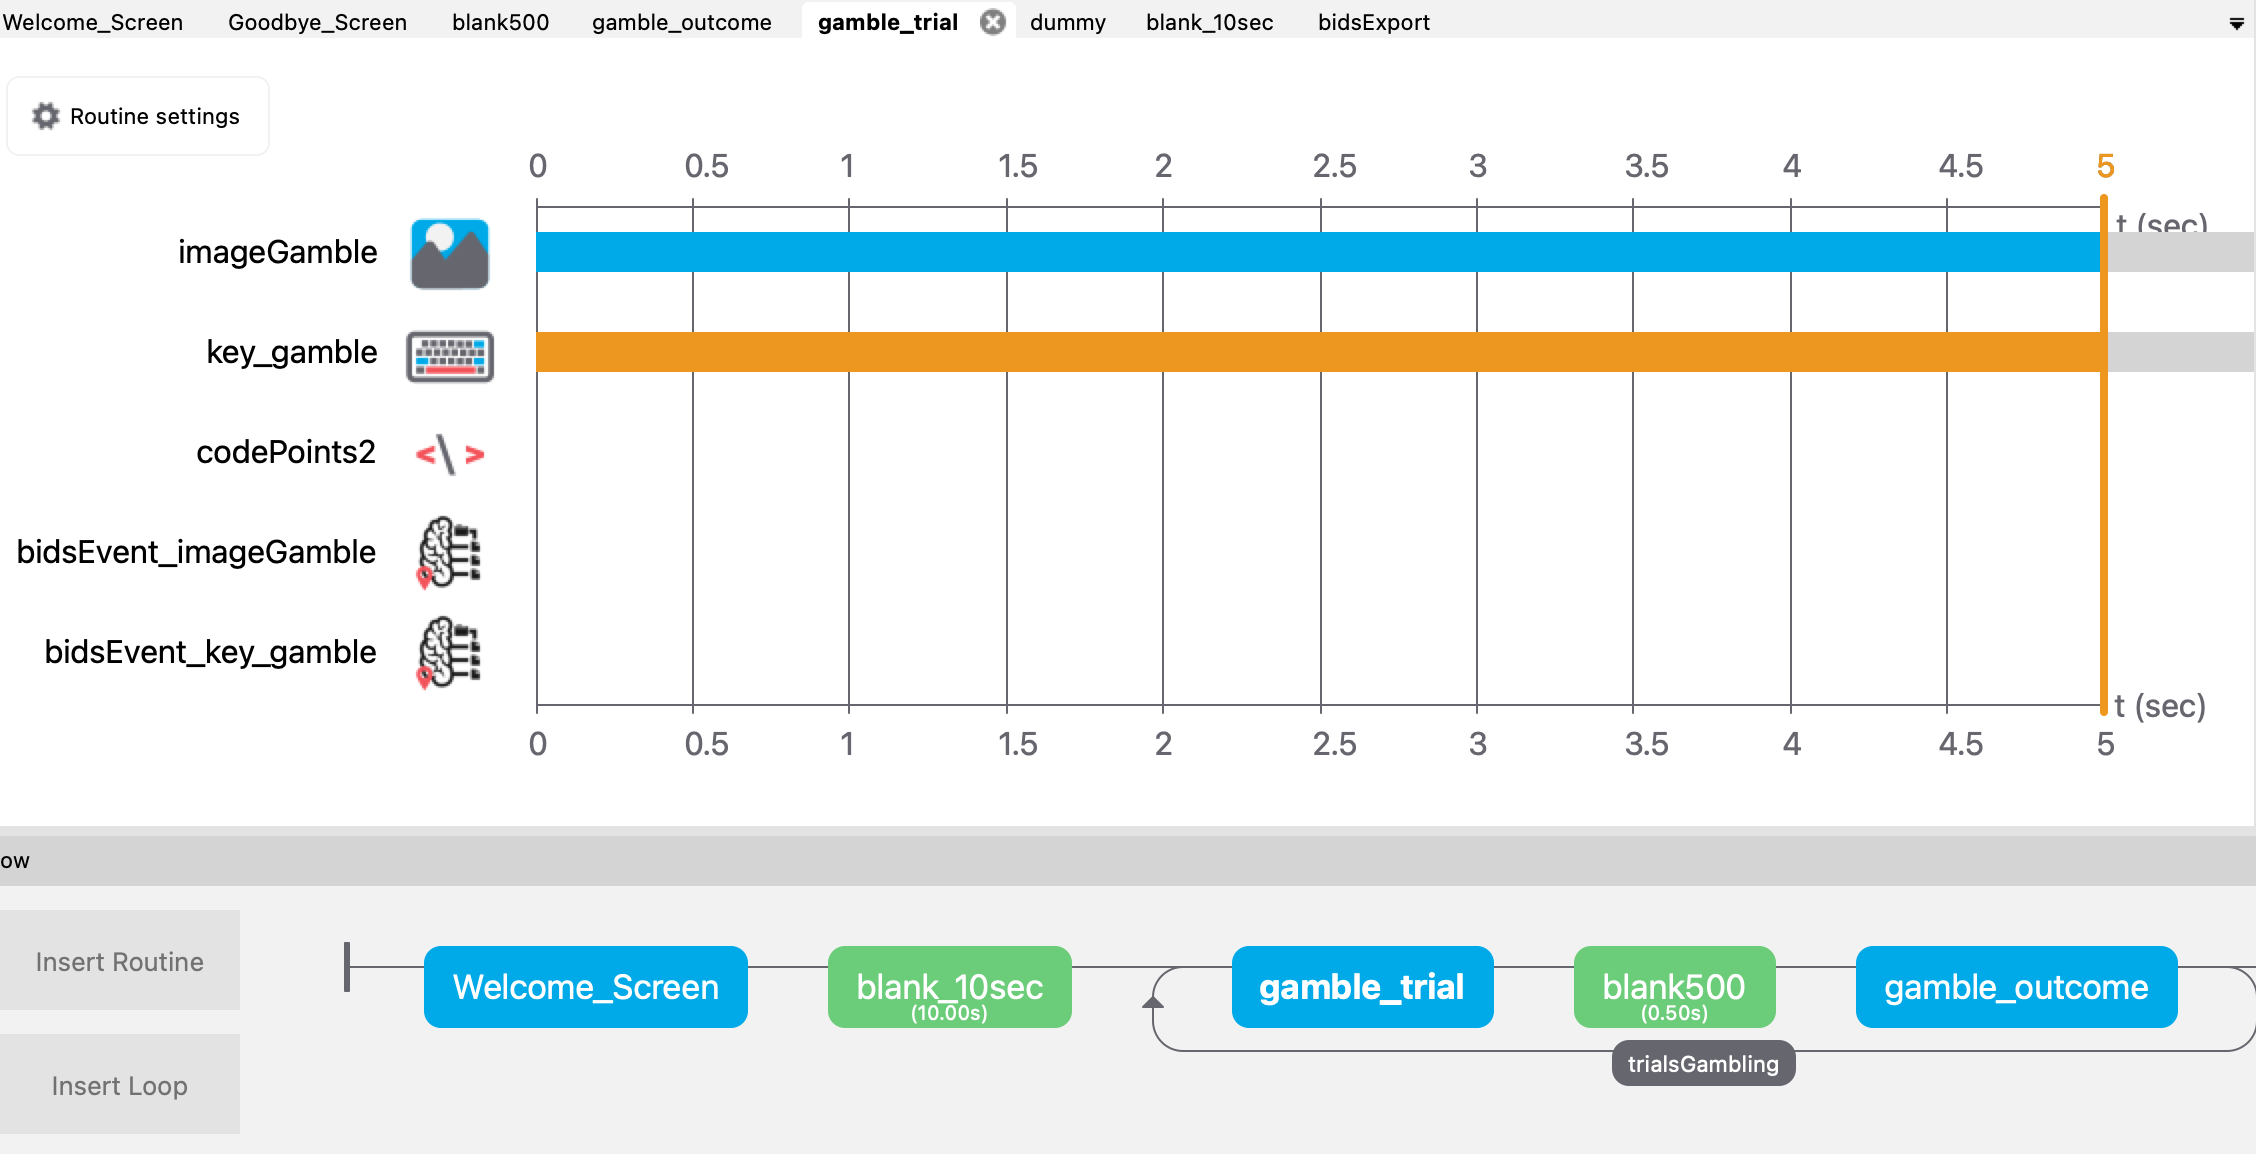Click the orange 5 second timeline marker
2256x1154 pixels.
(2105, 166)
